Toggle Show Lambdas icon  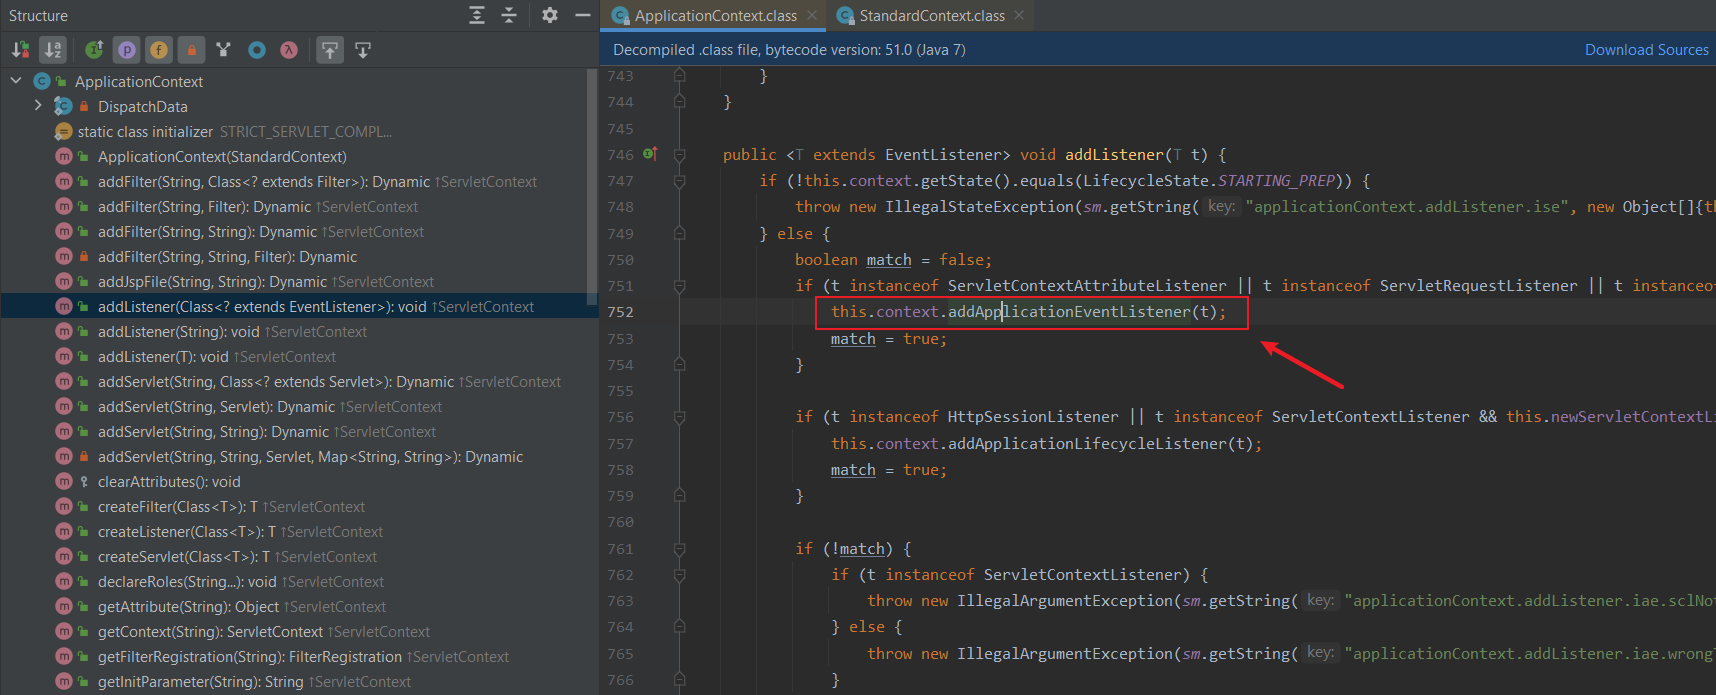(x=289, y=49)
